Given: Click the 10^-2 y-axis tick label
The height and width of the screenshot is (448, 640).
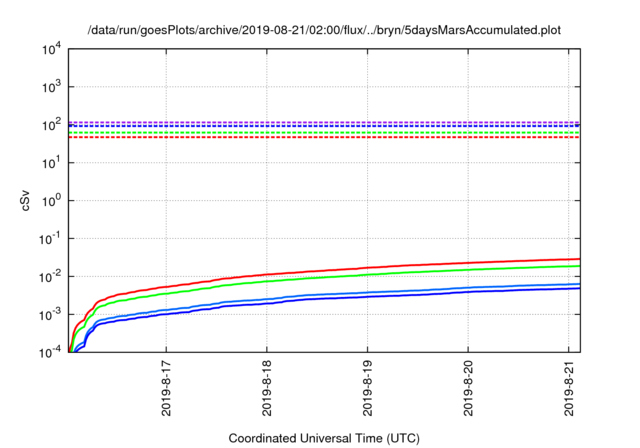Looking at the screenshot, I should [50, 277].
